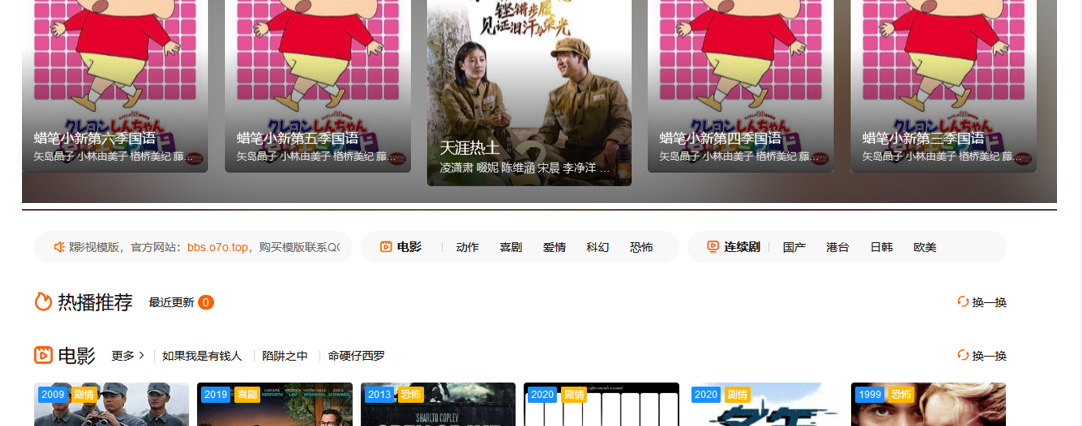Open the 电影 label in category bar
The image size is (1082, 426).
point(409,247)
